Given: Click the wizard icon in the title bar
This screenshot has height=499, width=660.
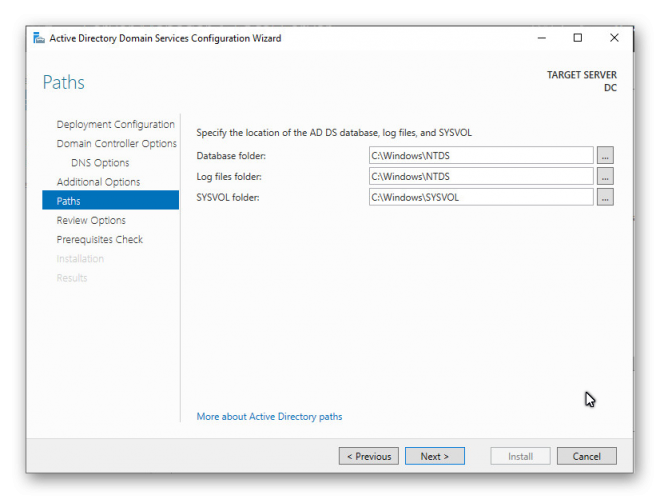Looking at the screenshot, I should (x=39, y=38).
